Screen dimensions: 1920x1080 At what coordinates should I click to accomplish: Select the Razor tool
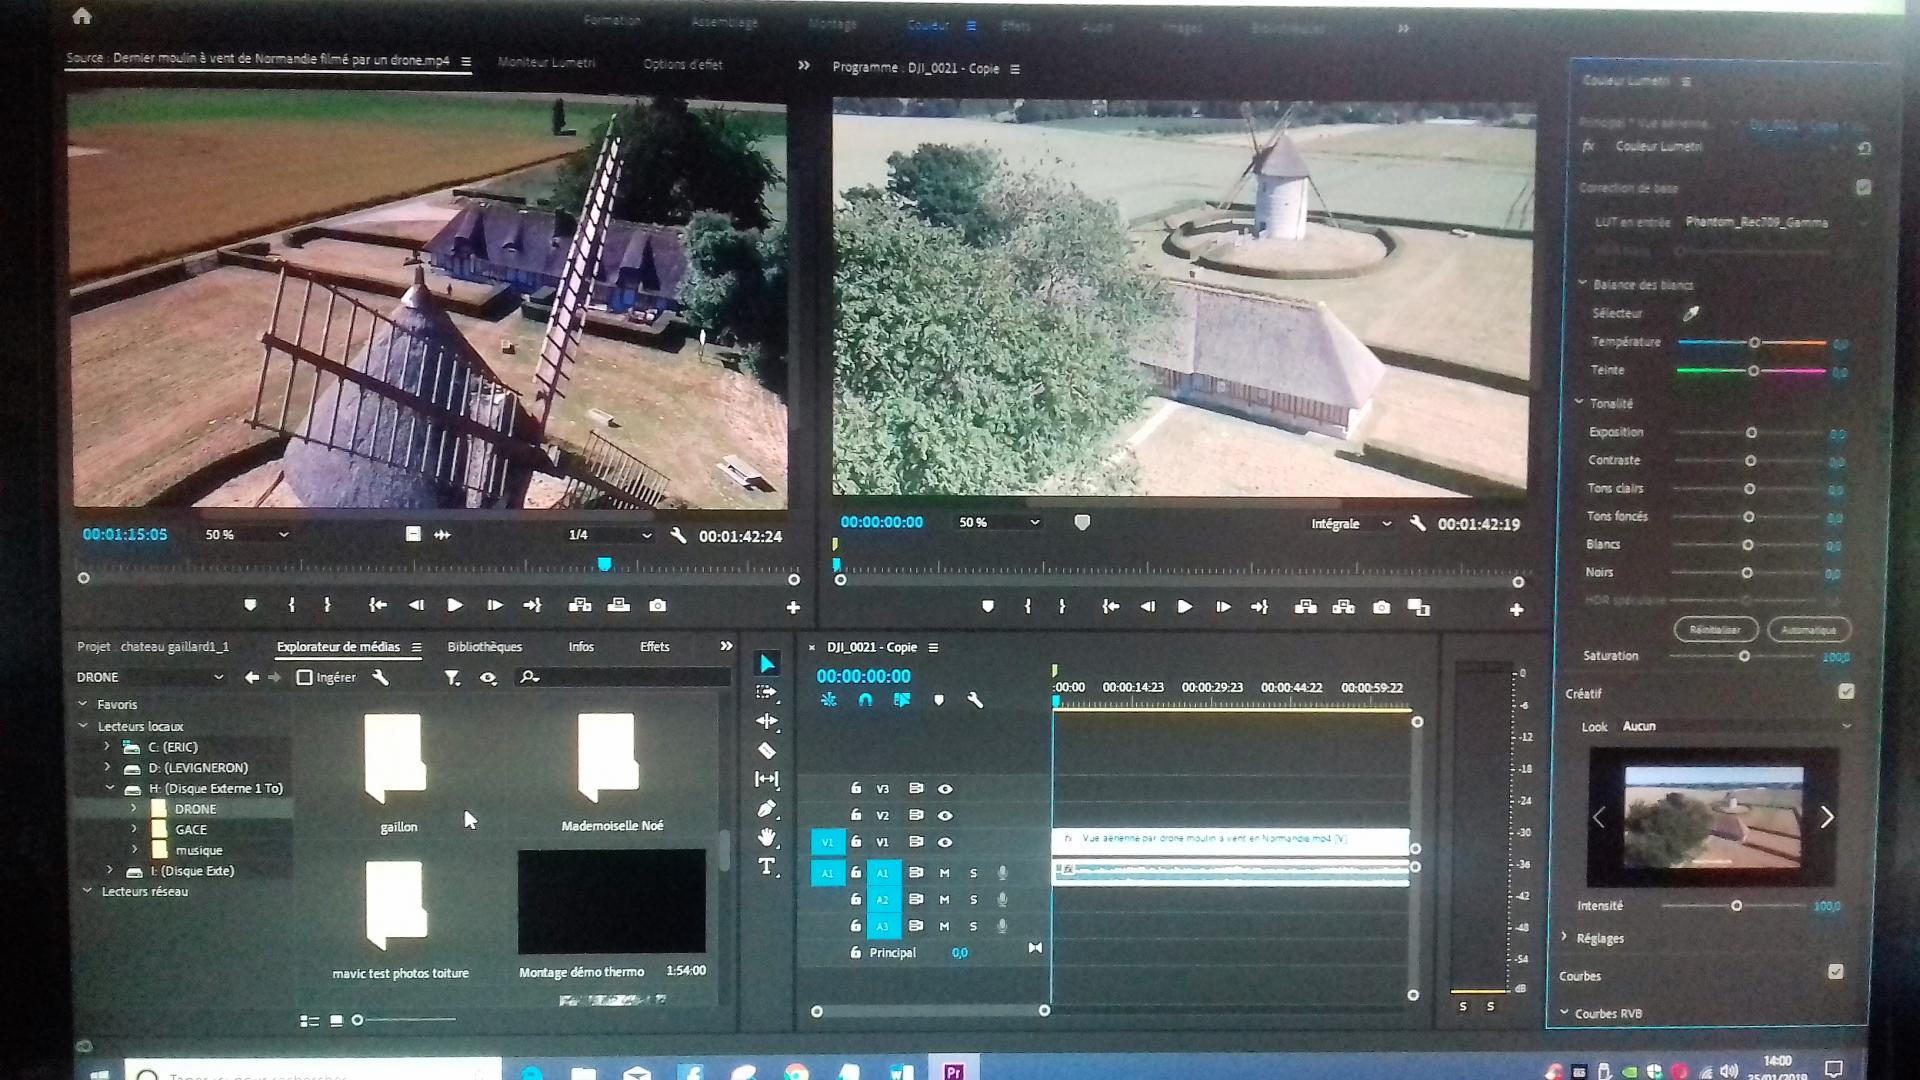767,750
